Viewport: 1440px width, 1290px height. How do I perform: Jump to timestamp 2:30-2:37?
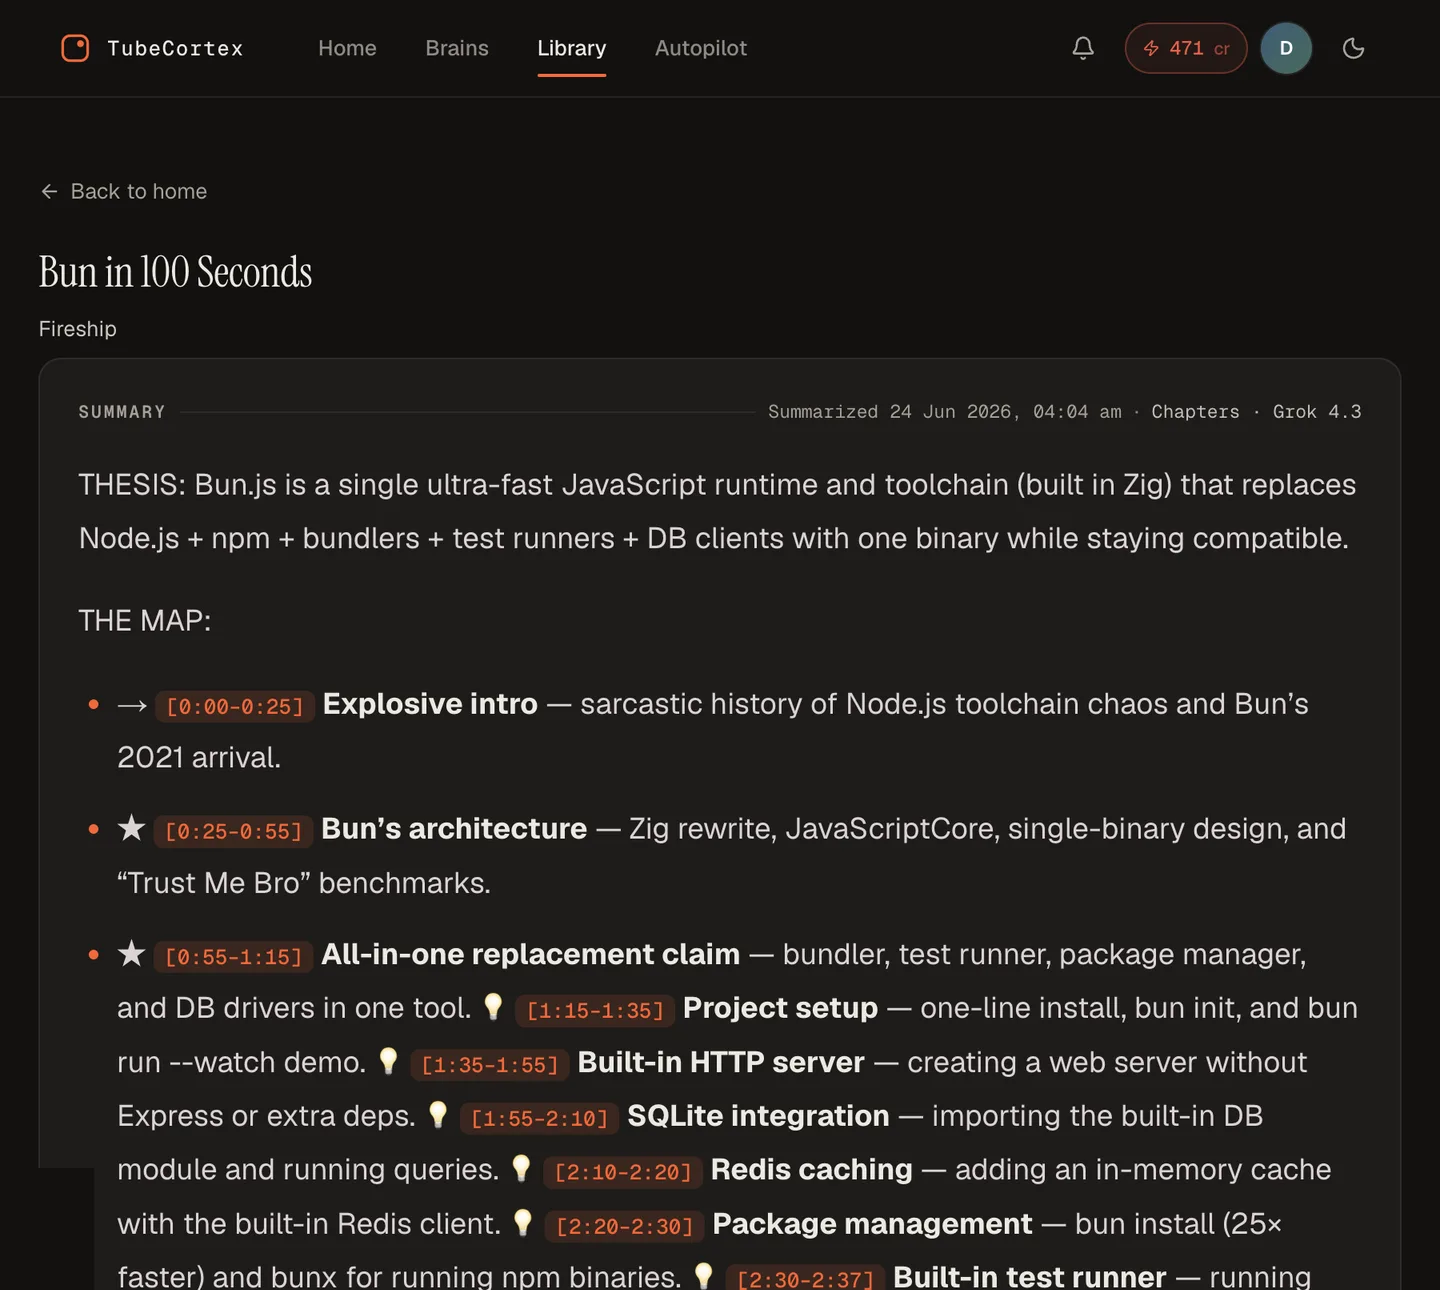(x=806, y=1279)
